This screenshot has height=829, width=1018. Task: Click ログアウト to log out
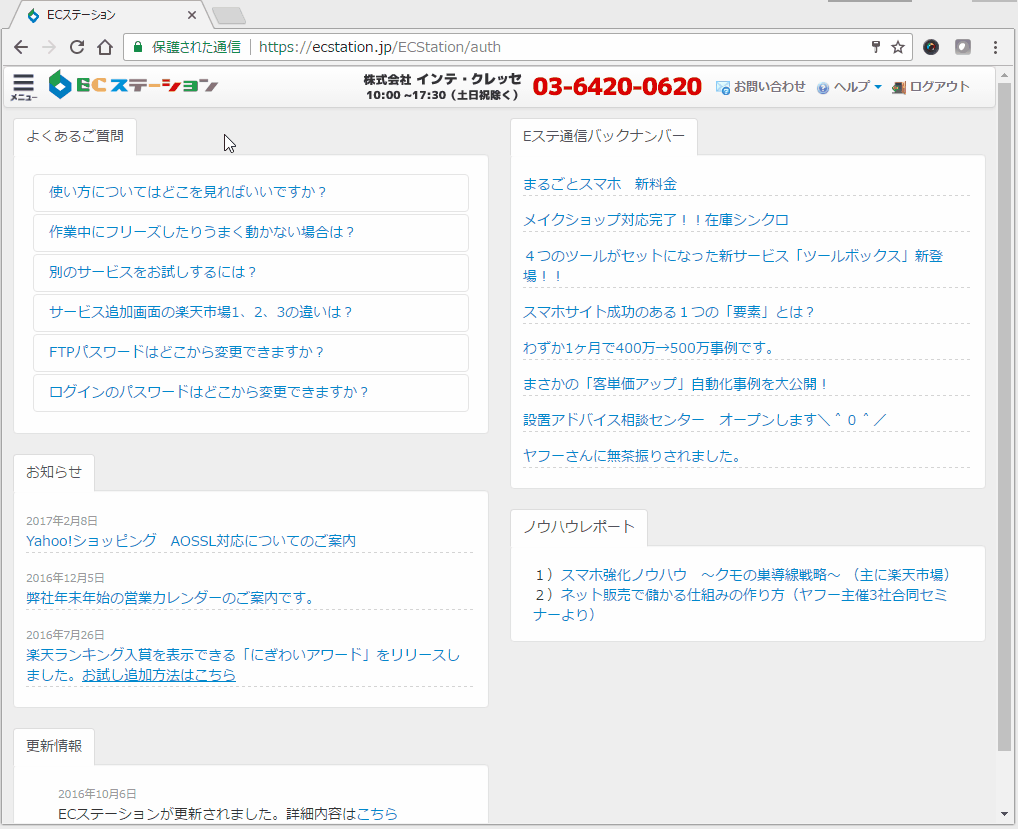coord(930,87)
